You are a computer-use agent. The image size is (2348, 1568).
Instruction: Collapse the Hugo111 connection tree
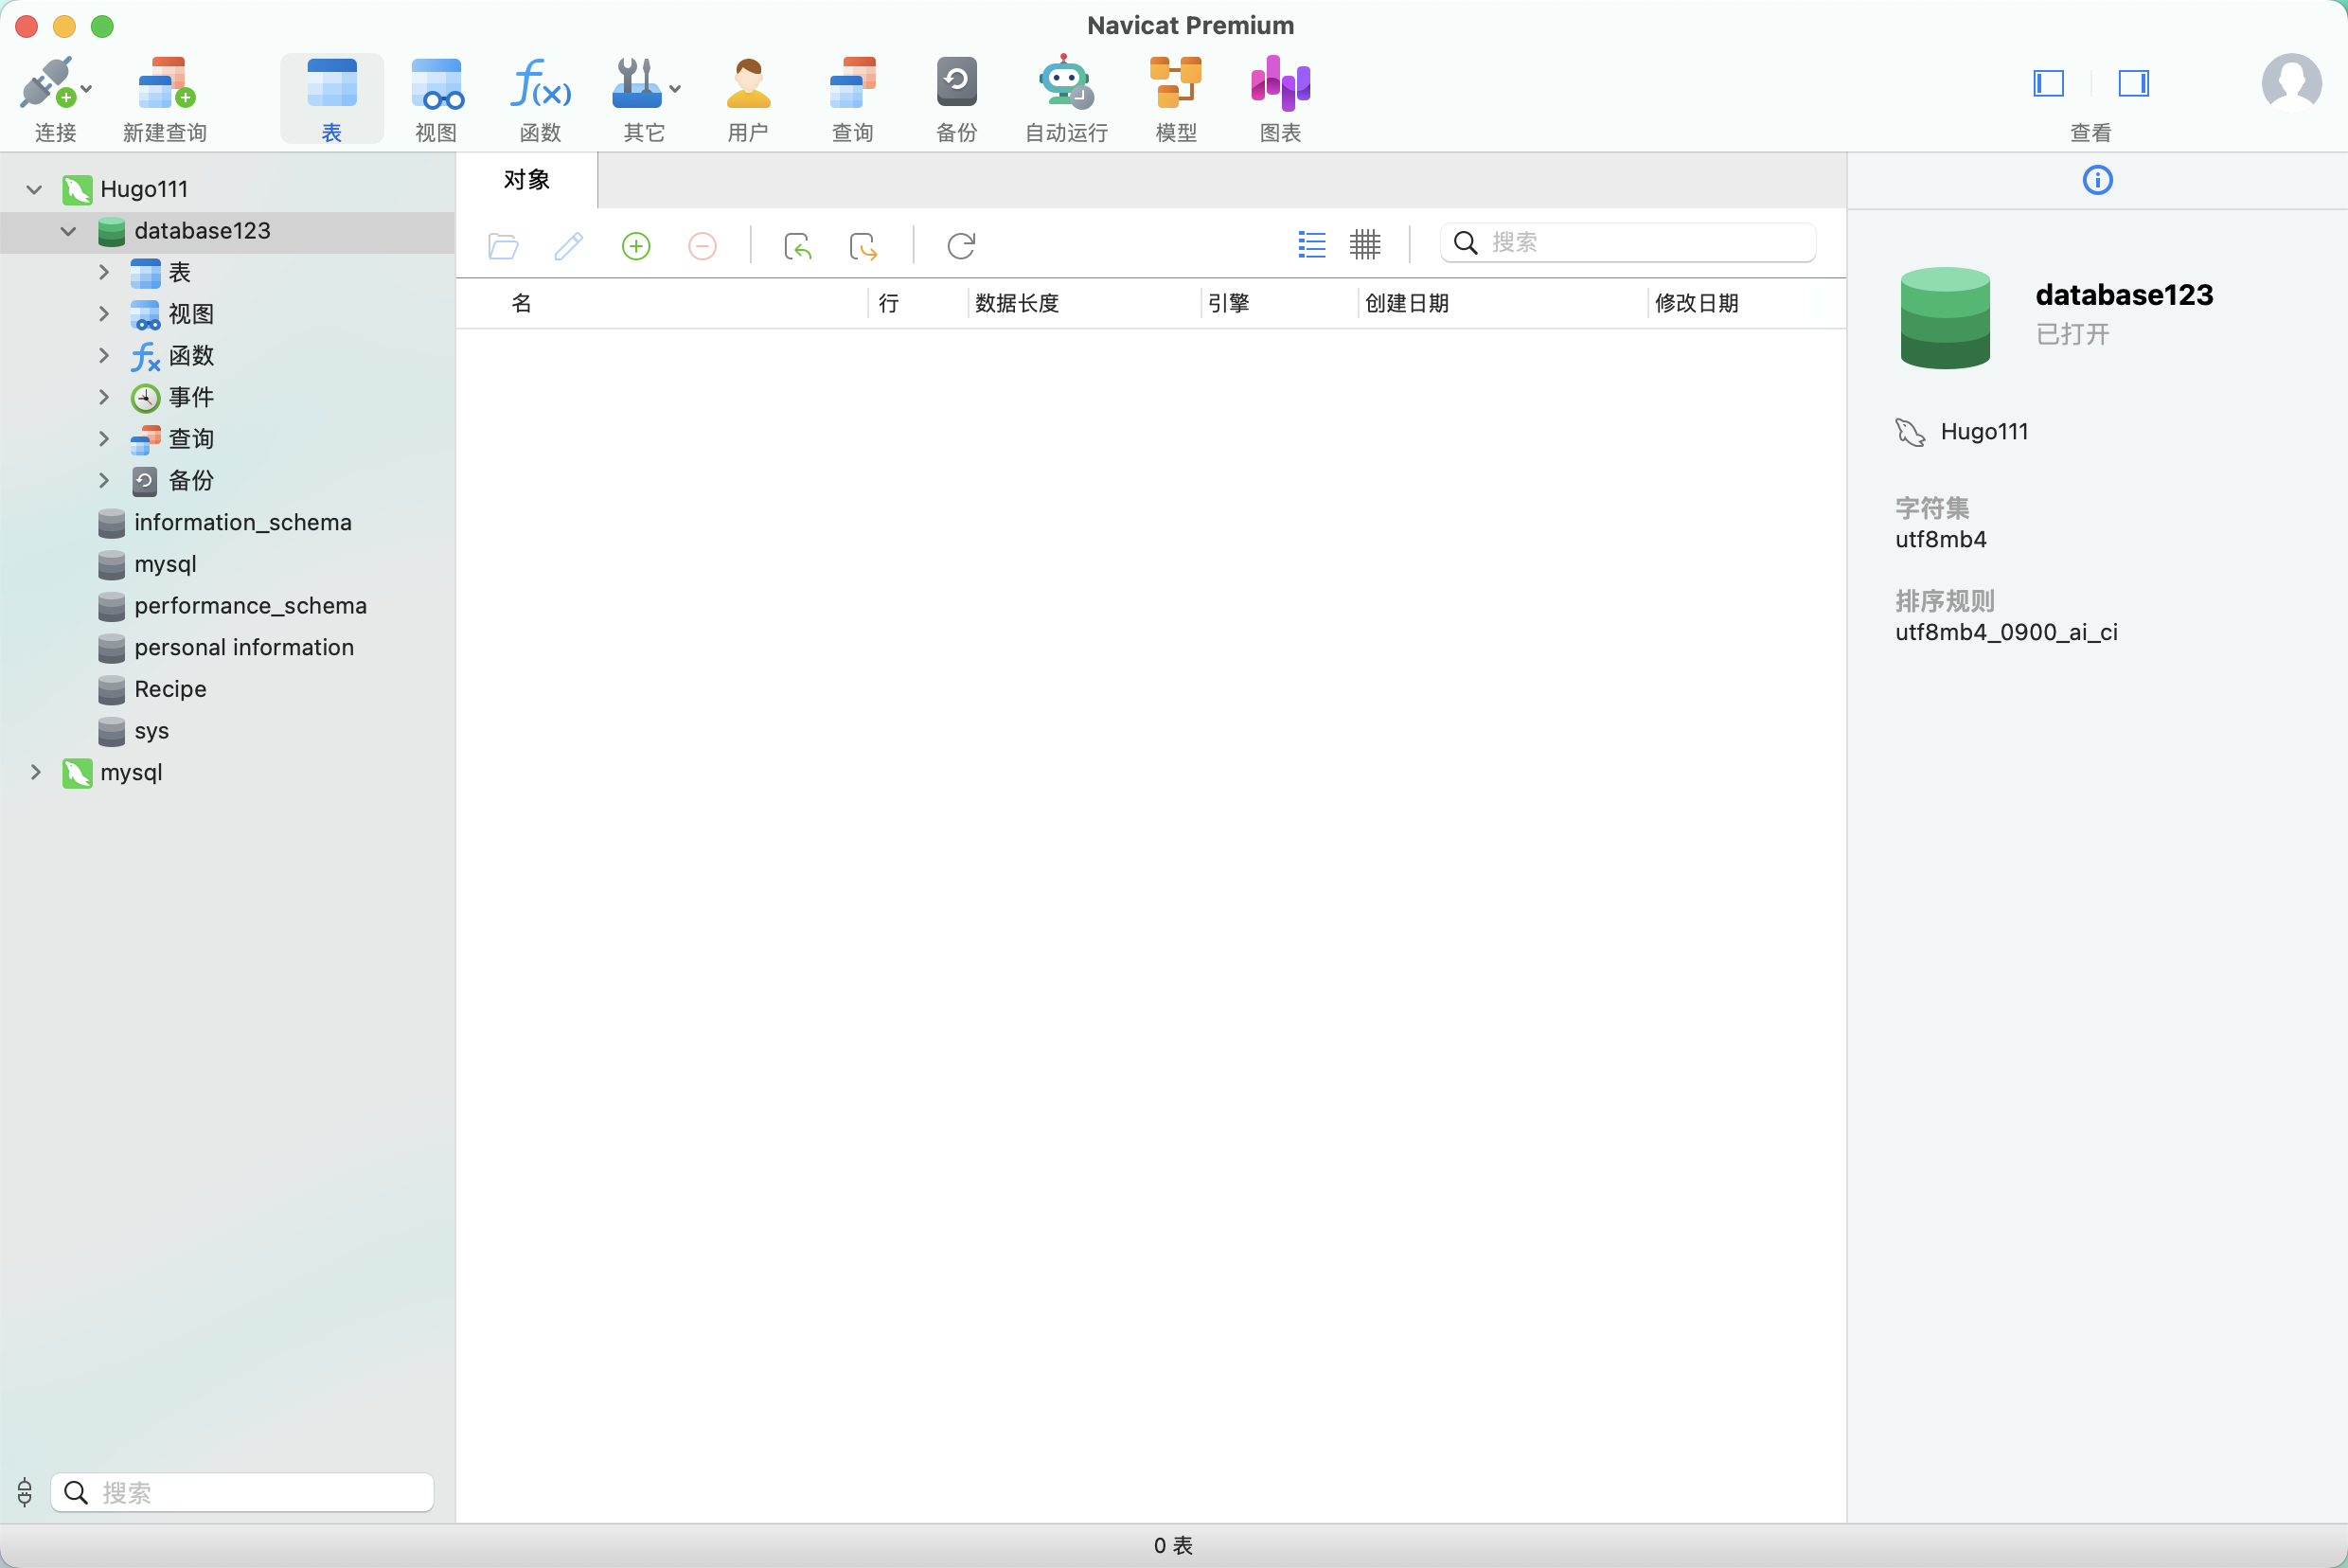[34, 189]
